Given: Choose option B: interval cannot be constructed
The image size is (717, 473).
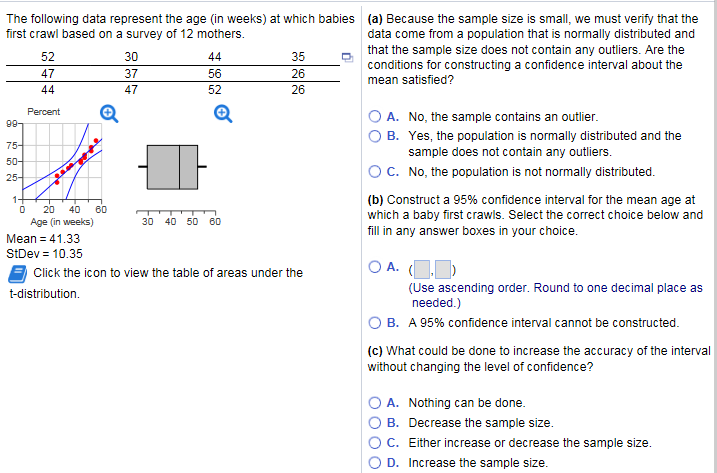Looking at the screenshot, I should [x=377, y=323].
